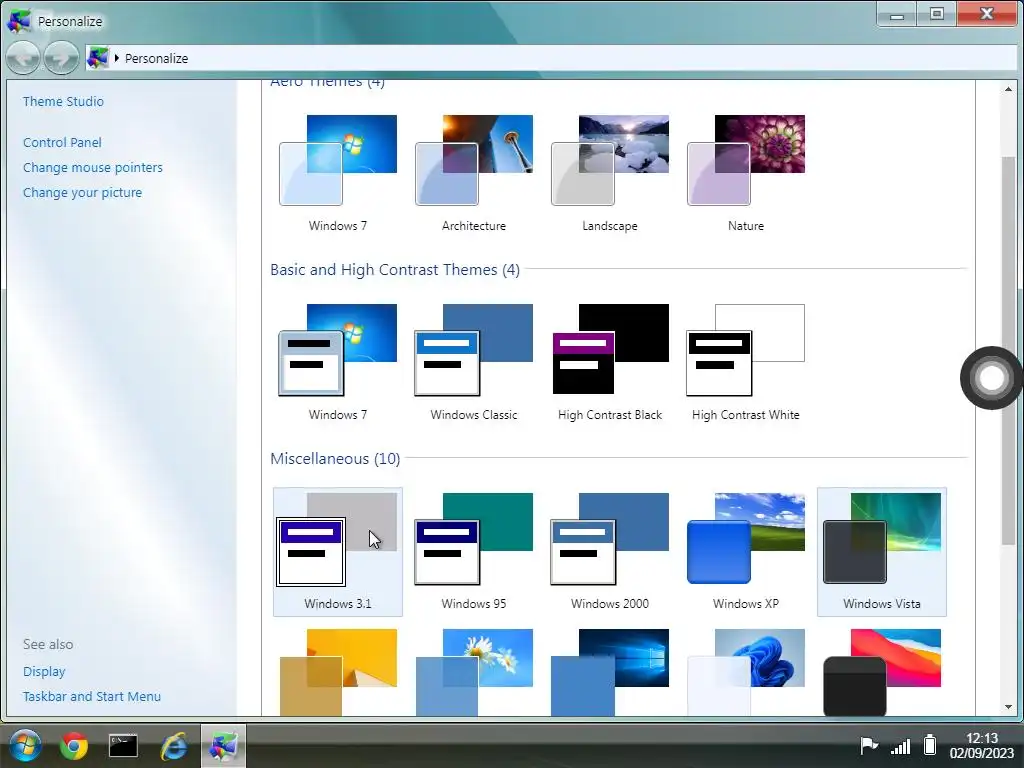This screenshot has height=768, width=1024.
Task: Select the orange wallpaper theme in bottom row
Action: click(x=338, y=672)
